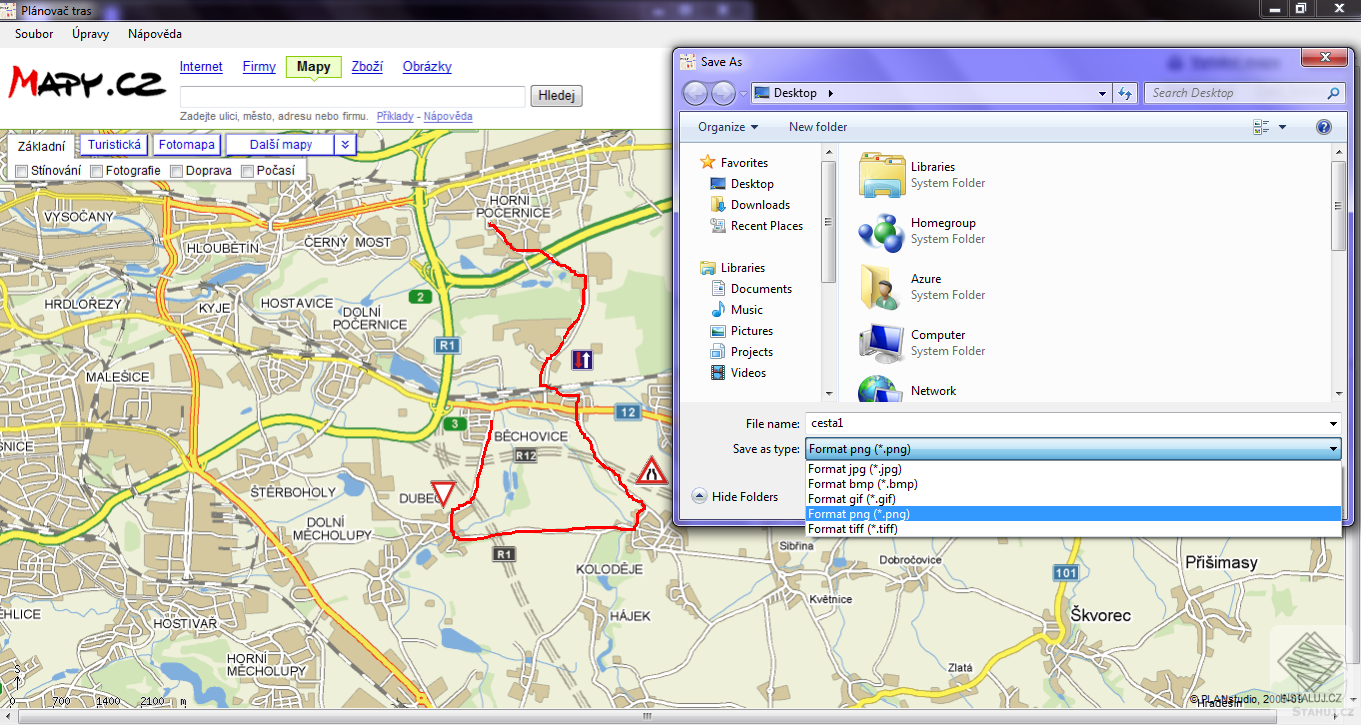This screenshot has height=725, width=1361.
Task: Click green waypoint marker number 2
Action: (x=420, y=297)
